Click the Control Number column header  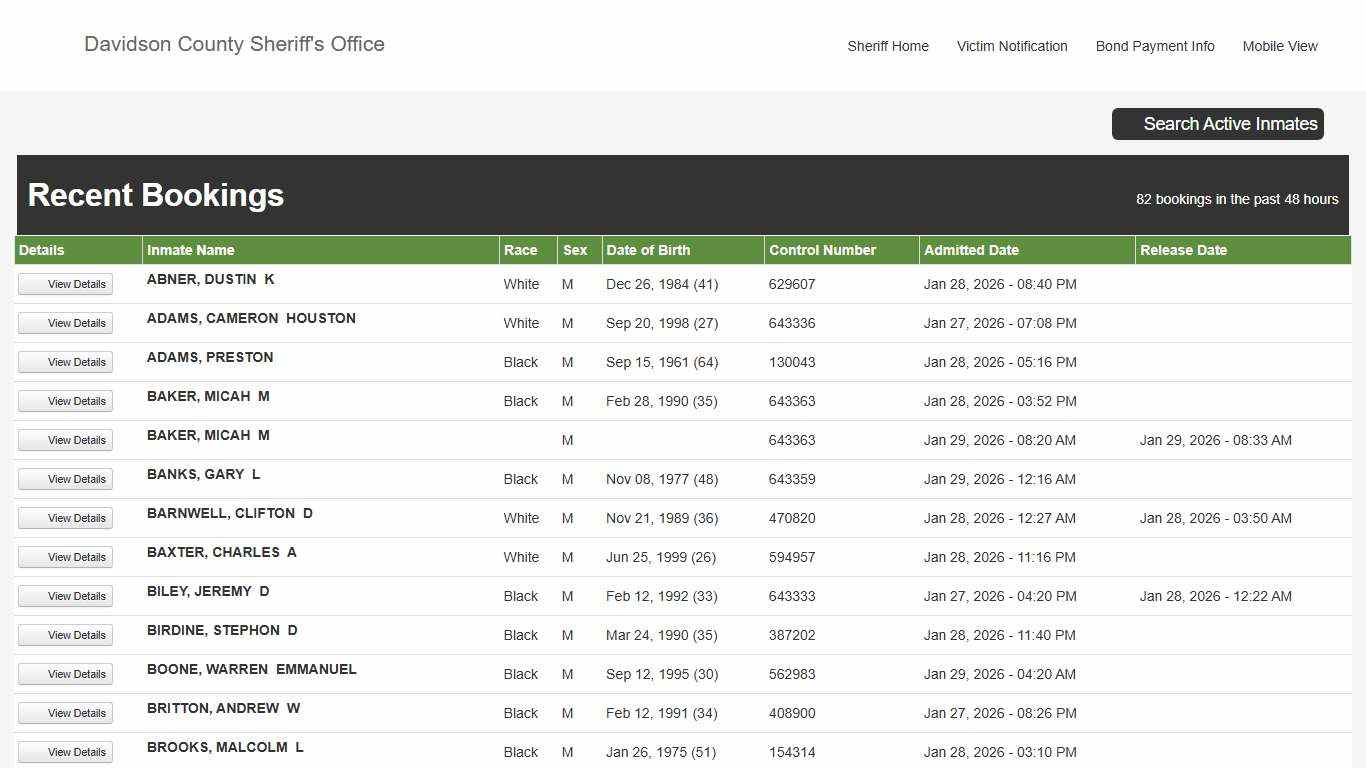822,250
